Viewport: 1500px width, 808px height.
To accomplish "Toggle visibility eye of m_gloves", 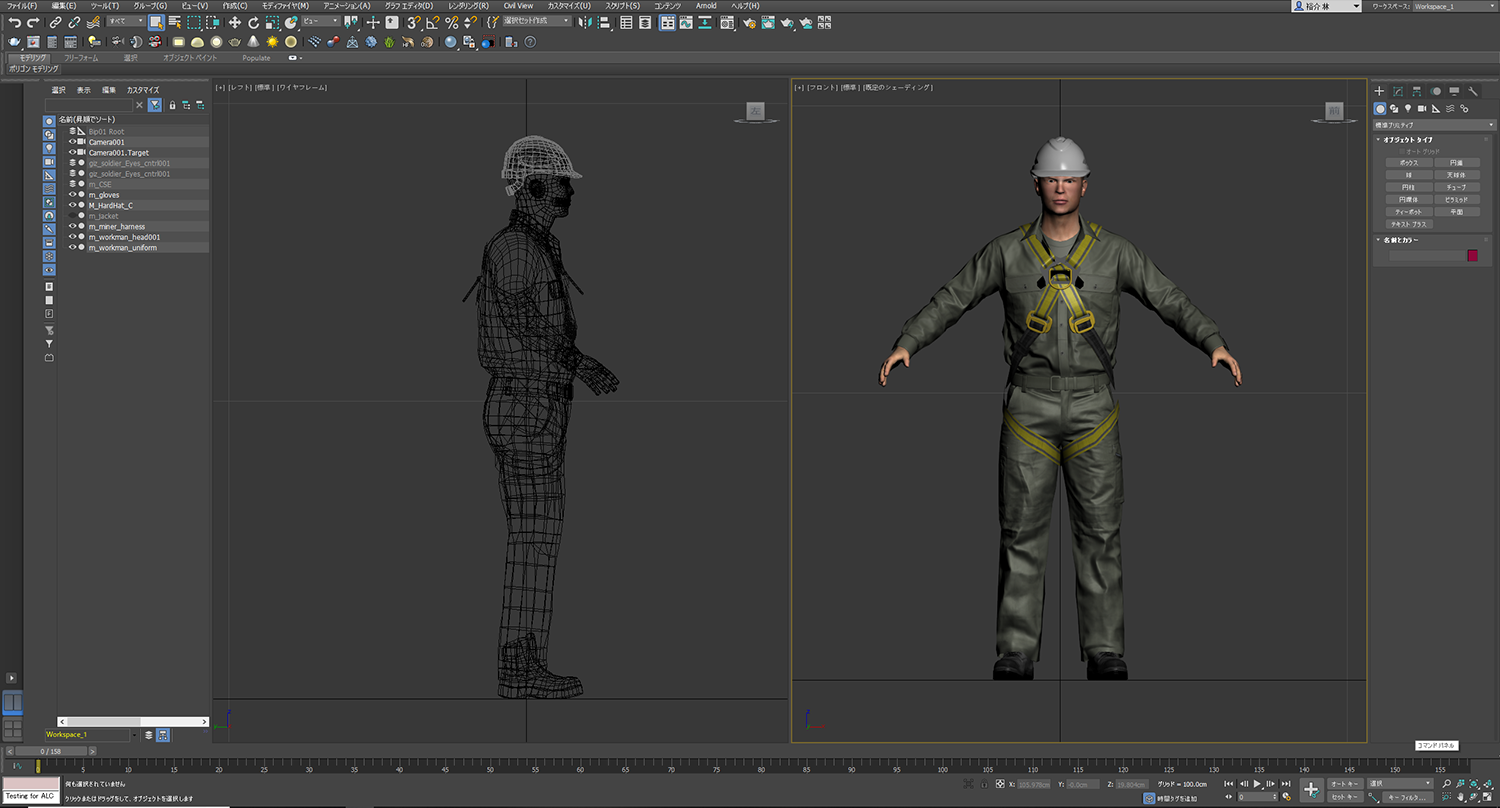I will [73, 195].
